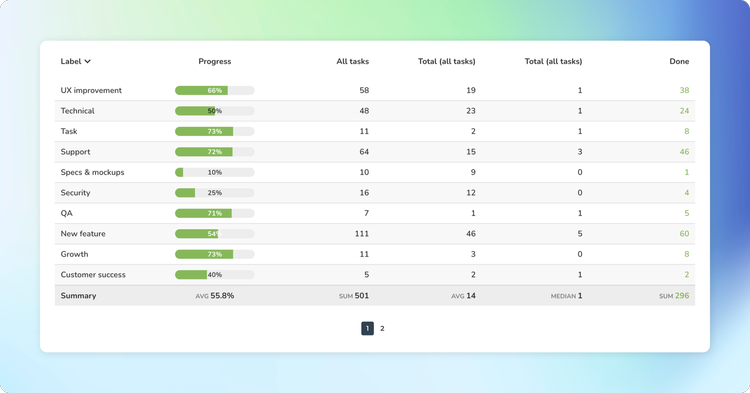This screenshot has height=393, width=750.
Task: Click Total value 12 in Security row
Action: pyautogui.click(x=471, y=193)
